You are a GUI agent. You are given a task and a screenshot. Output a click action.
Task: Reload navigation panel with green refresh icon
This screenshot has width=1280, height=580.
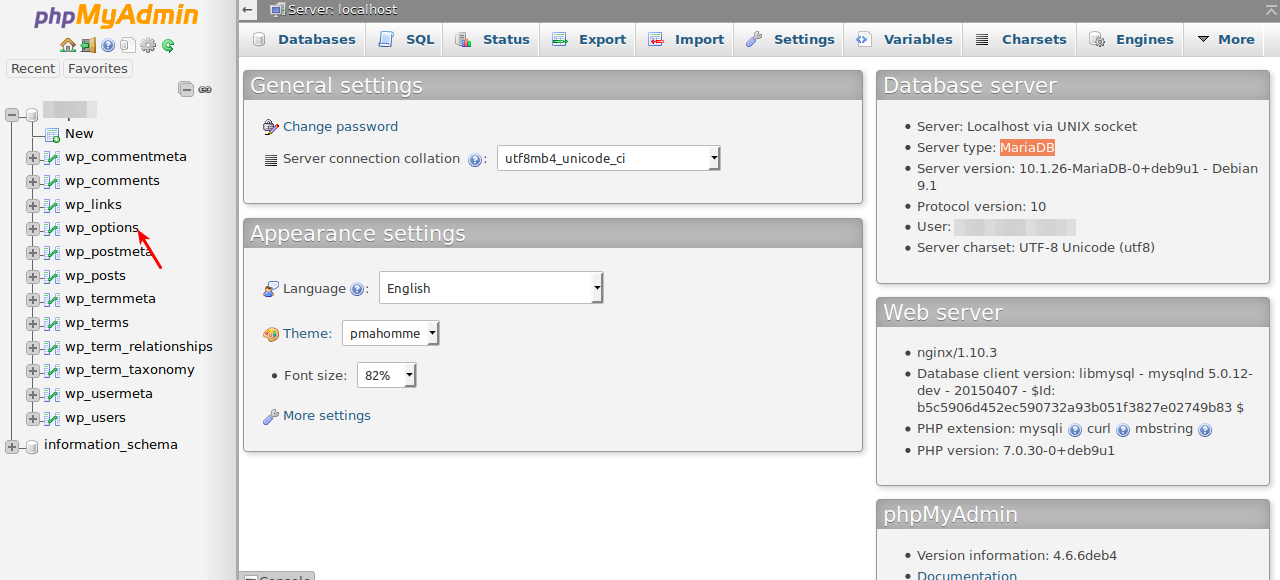[x=168, y=45]
